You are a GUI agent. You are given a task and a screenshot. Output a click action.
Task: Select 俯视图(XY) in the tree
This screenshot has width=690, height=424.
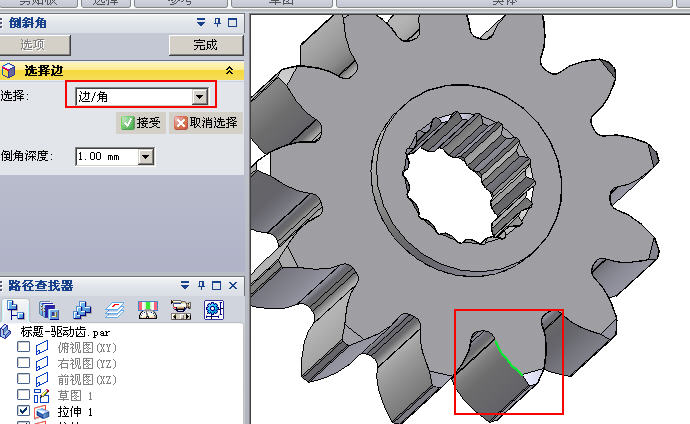click(x=87, y=347)
